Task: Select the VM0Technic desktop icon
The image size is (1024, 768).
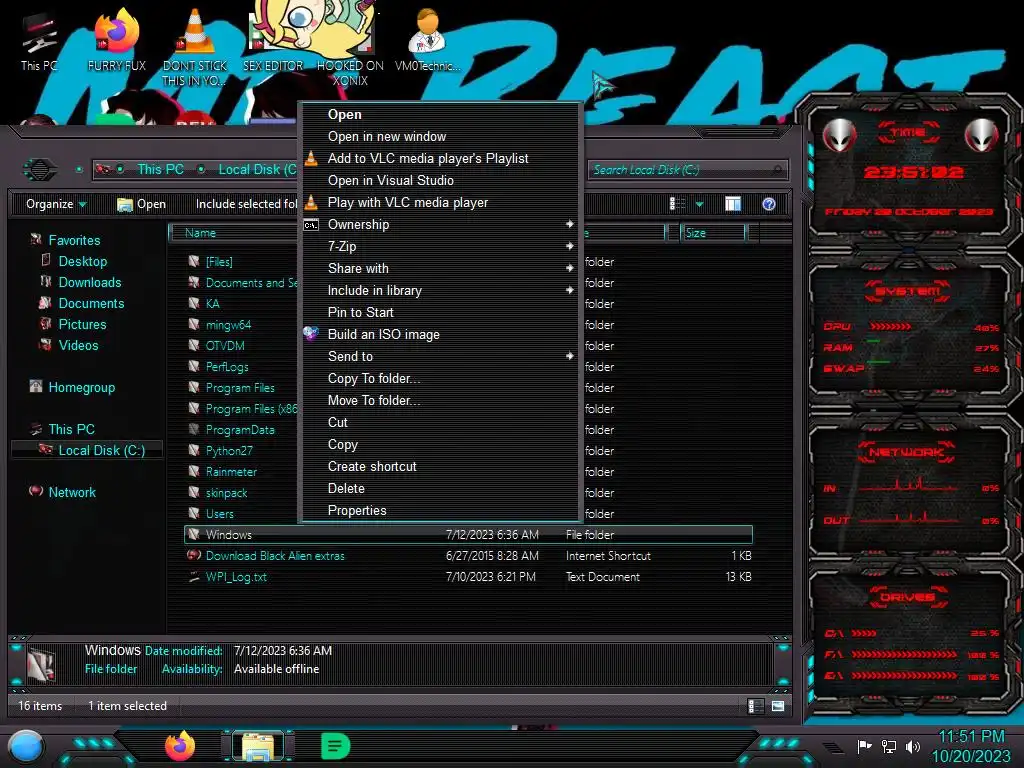Action: point(427,39)
